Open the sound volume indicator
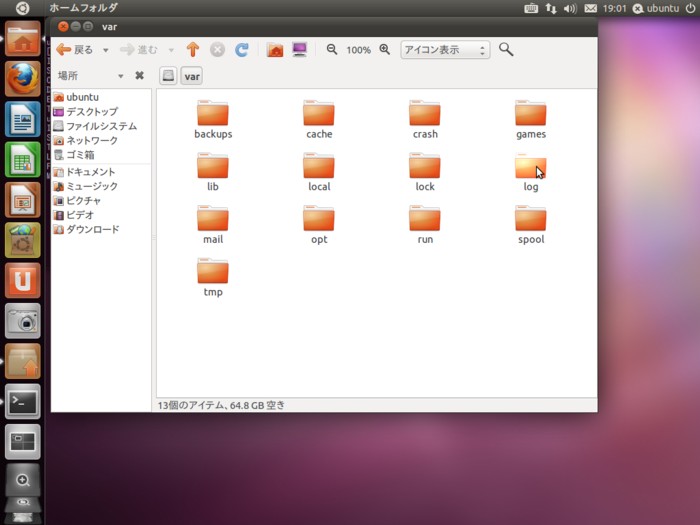 click(570, 8)
